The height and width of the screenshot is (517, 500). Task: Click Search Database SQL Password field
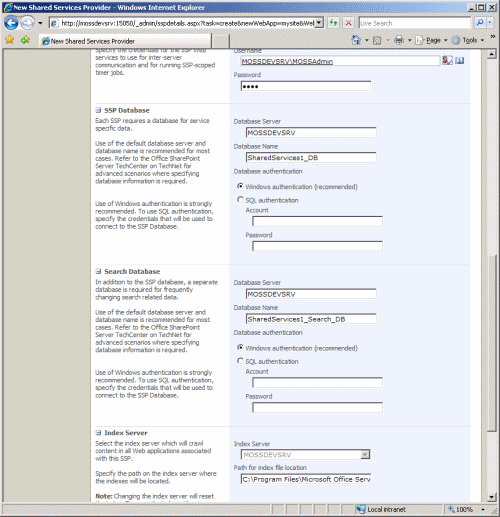coord(317,408)
